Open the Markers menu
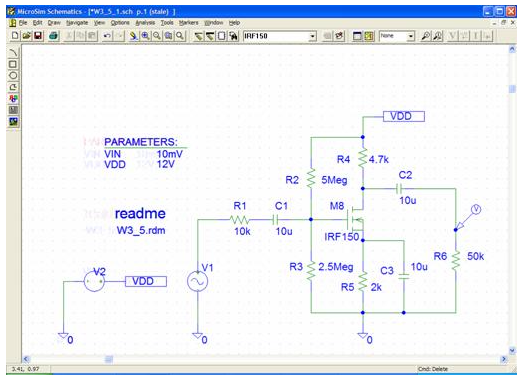 [x=189, y=23]
